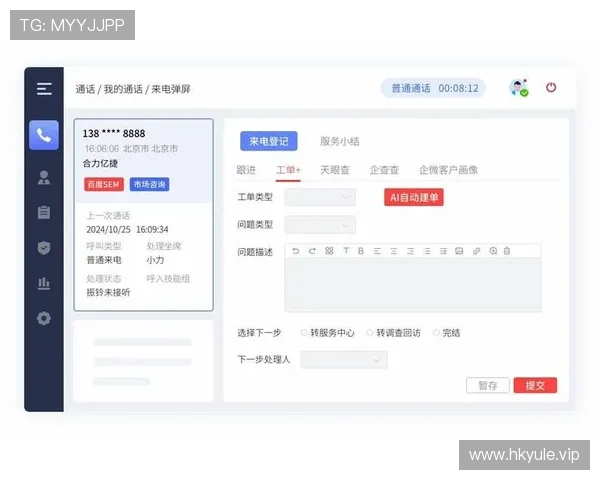The width and height of the screenshot is (600, 480).
Task: Click the red power logout icon
Action: coord(551,88)
